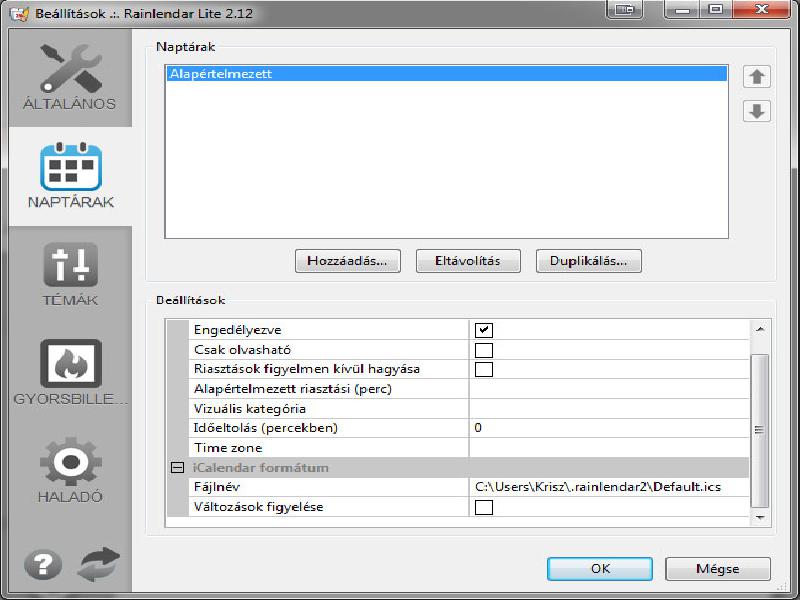This screenshot has height=600, width=800.
Task: Collapse the iCalendar formátum group
Action: (177, 467)
